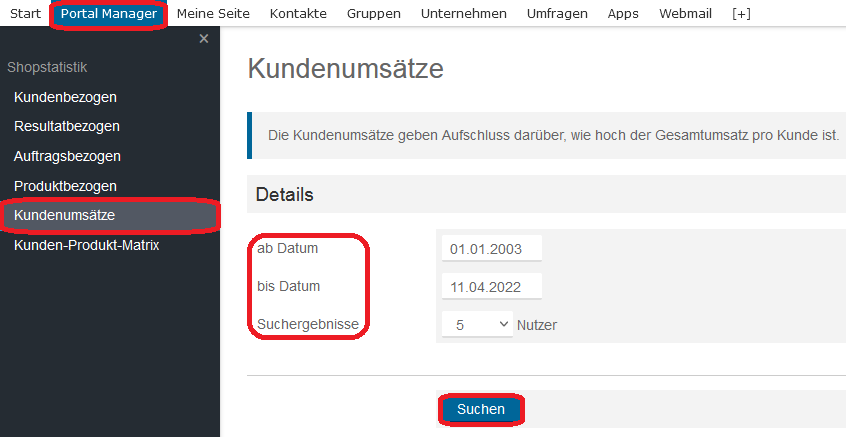Click the Kundenumsätze description info text
This screenshot has height=437, width=846.
tap(554, 135)
